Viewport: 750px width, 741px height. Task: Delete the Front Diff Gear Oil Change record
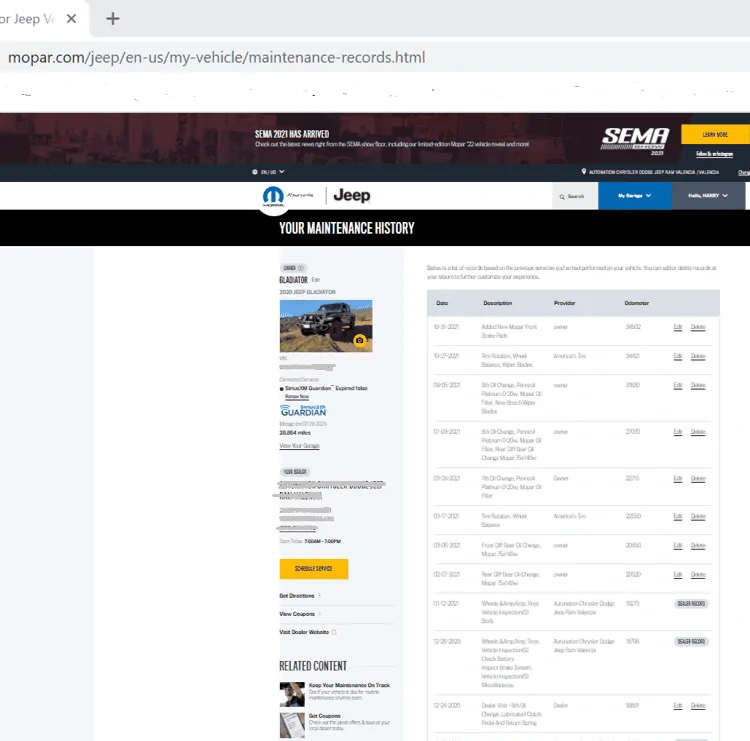[698, 546]
